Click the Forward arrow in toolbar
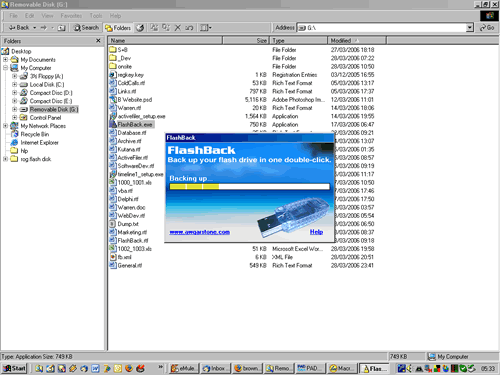500x375 pixels. coord(44,28)
